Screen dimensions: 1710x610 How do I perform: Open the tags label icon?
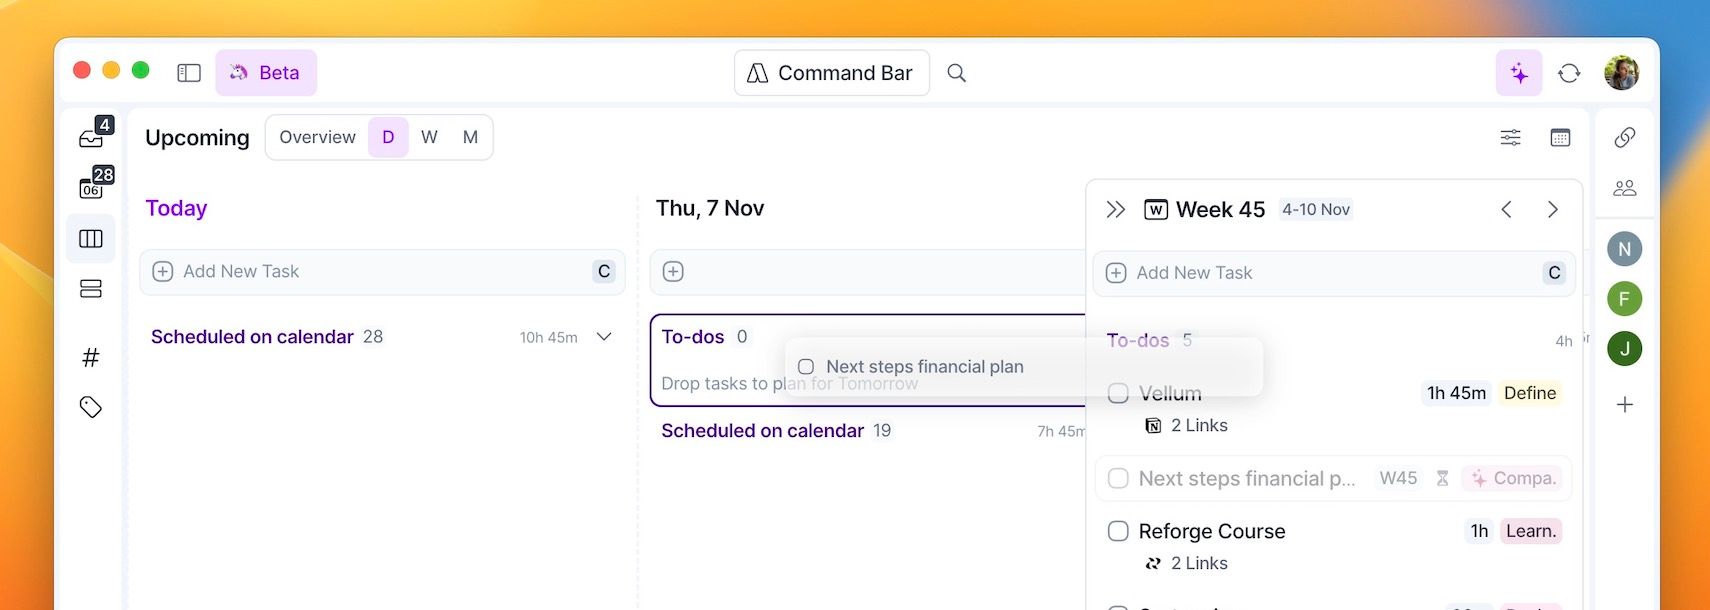point(91,407)
